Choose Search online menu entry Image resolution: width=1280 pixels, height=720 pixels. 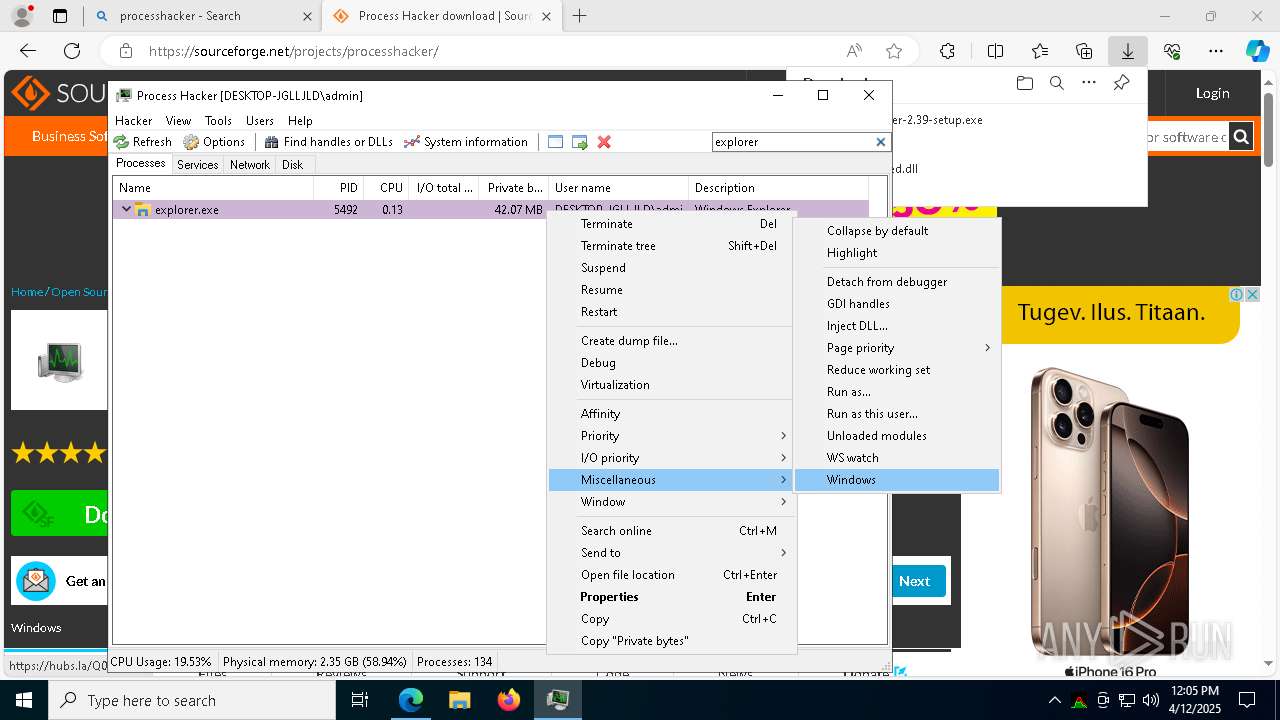(x=672, y=531)
